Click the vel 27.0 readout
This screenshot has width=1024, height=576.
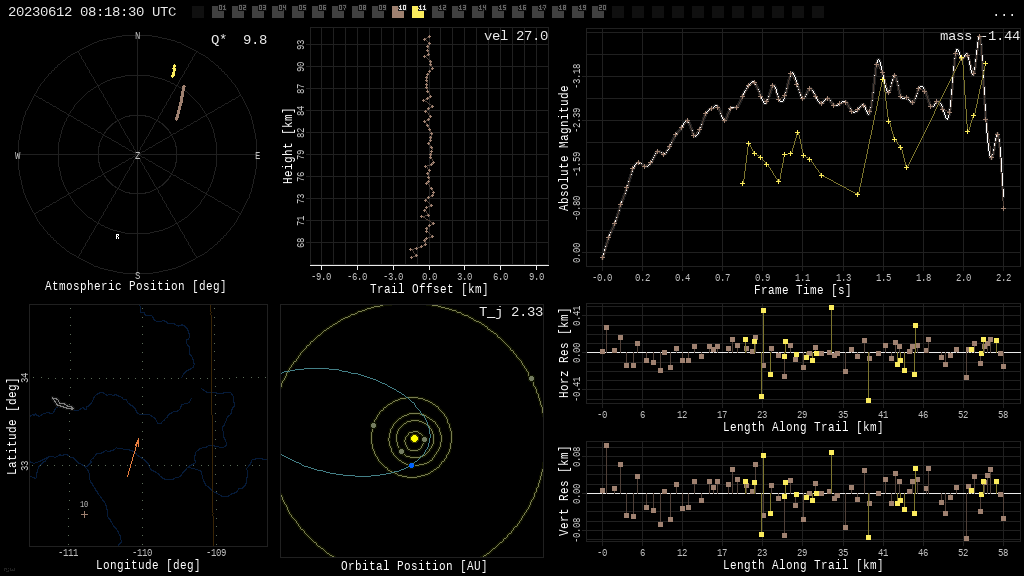point(516,36)
